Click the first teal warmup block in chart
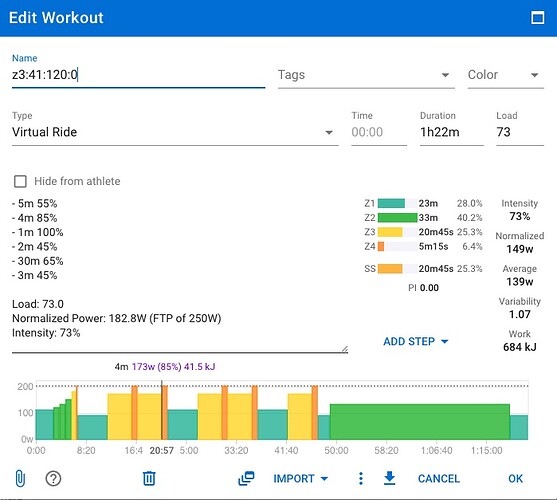The image size is (557, 500). (x=45, y=425)
